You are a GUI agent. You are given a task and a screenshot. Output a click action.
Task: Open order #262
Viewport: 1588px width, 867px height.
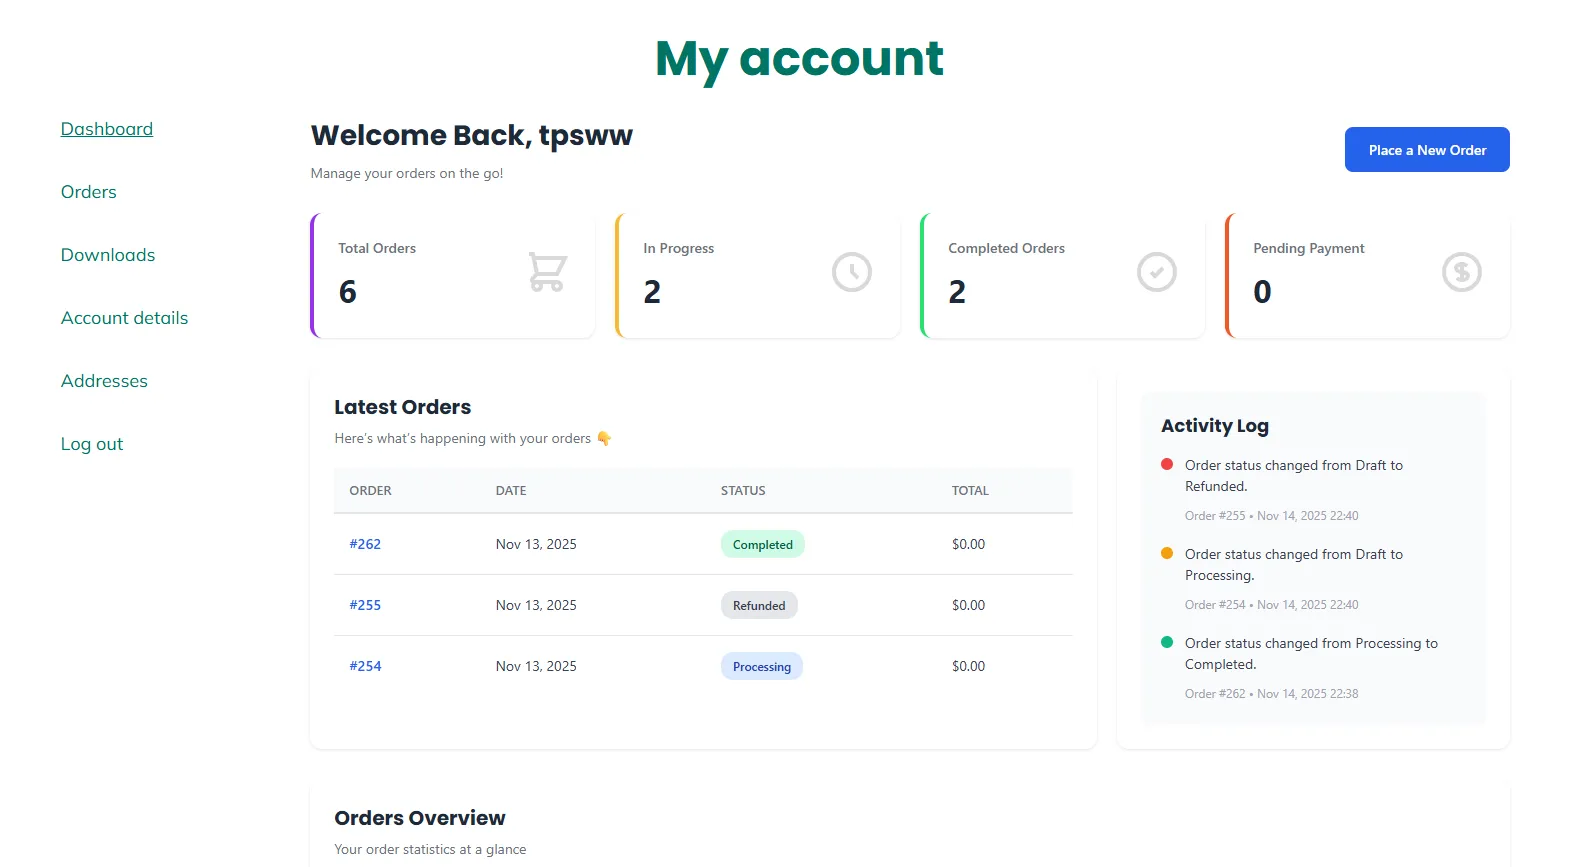[365, 544]
